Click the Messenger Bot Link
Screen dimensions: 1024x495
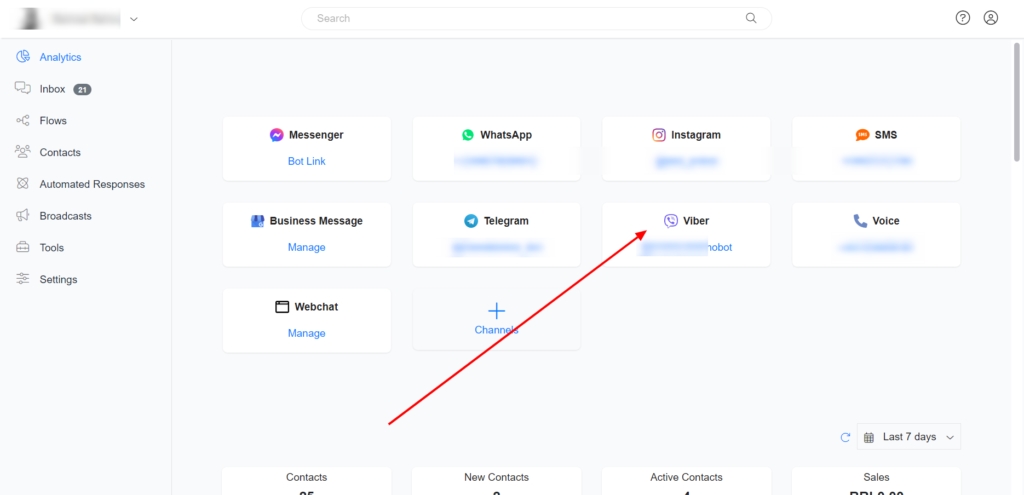point(307,161)
